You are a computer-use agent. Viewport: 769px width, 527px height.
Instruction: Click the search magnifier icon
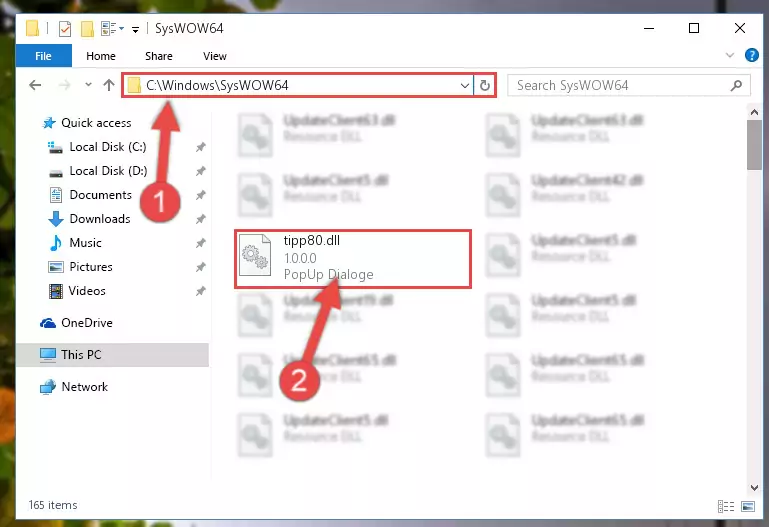[736, 86]
